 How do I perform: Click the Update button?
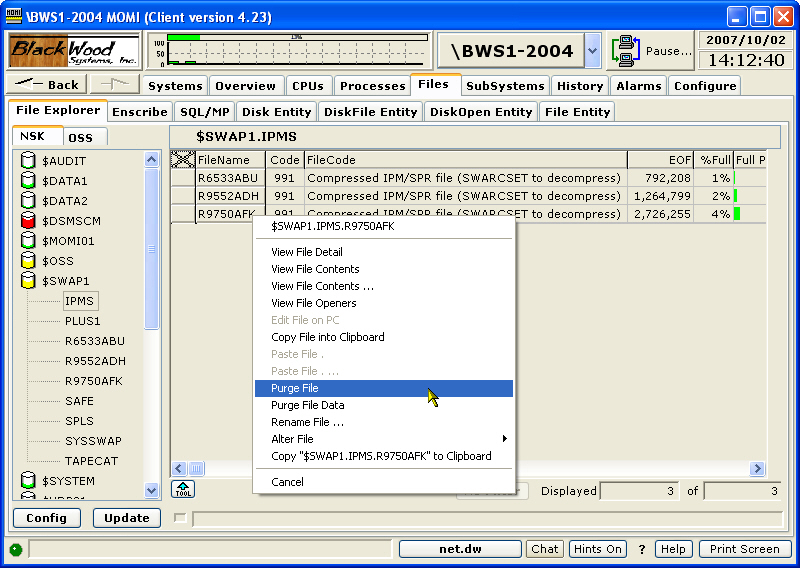tap(127, 518)
